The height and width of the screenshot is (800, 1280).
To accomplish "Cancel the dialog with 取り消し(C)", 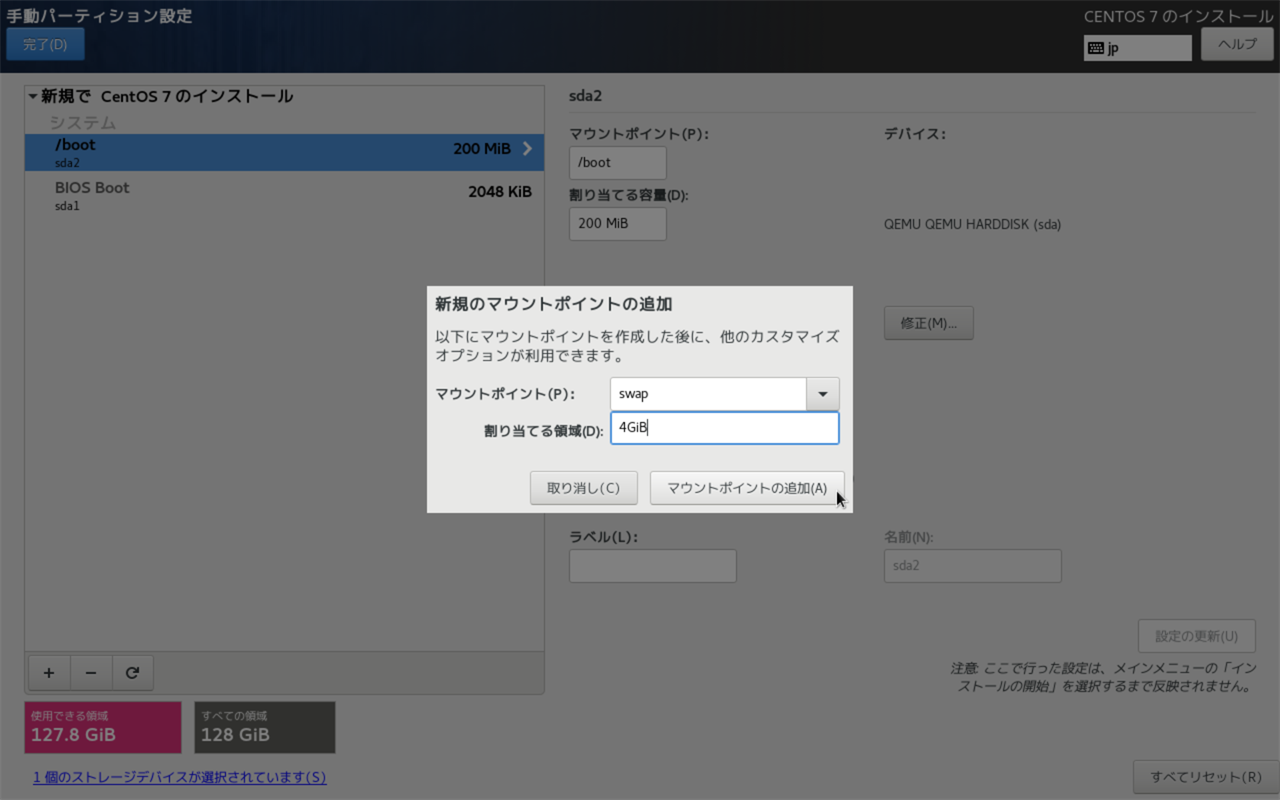I will [583, 487].
